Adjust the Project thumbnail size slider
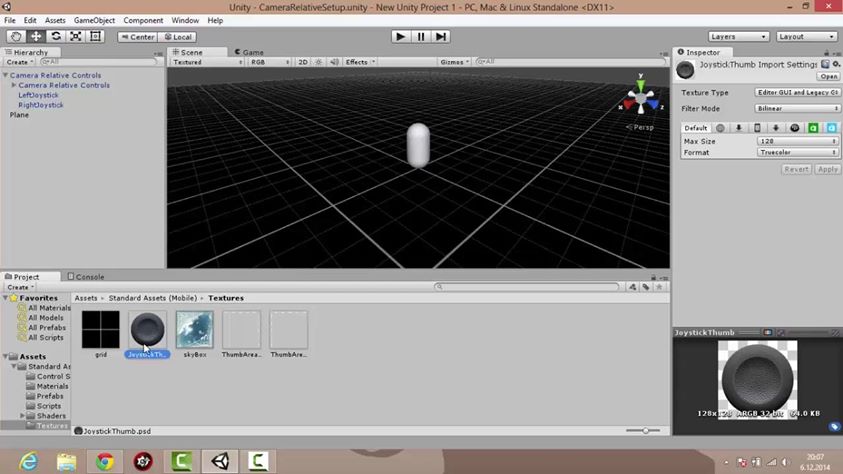Screen dimensions: 843x474 click(x=645, y=430)
